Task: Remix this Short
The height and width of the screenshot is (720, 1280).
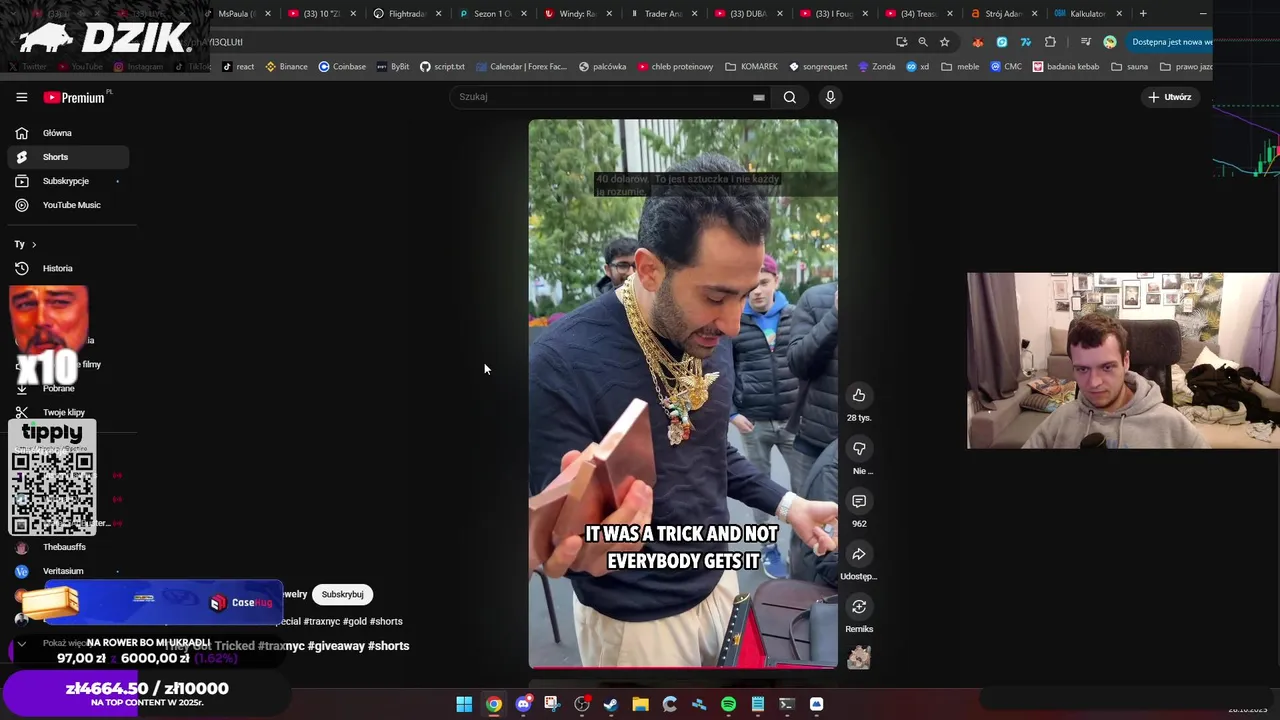Action: [x=859, y=607]
